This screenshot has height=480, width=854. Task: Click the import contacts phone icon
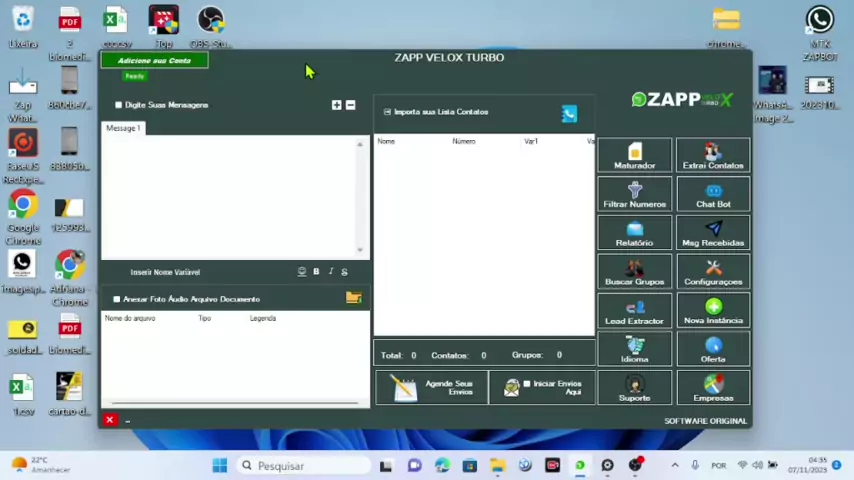(x=569, y=114)
